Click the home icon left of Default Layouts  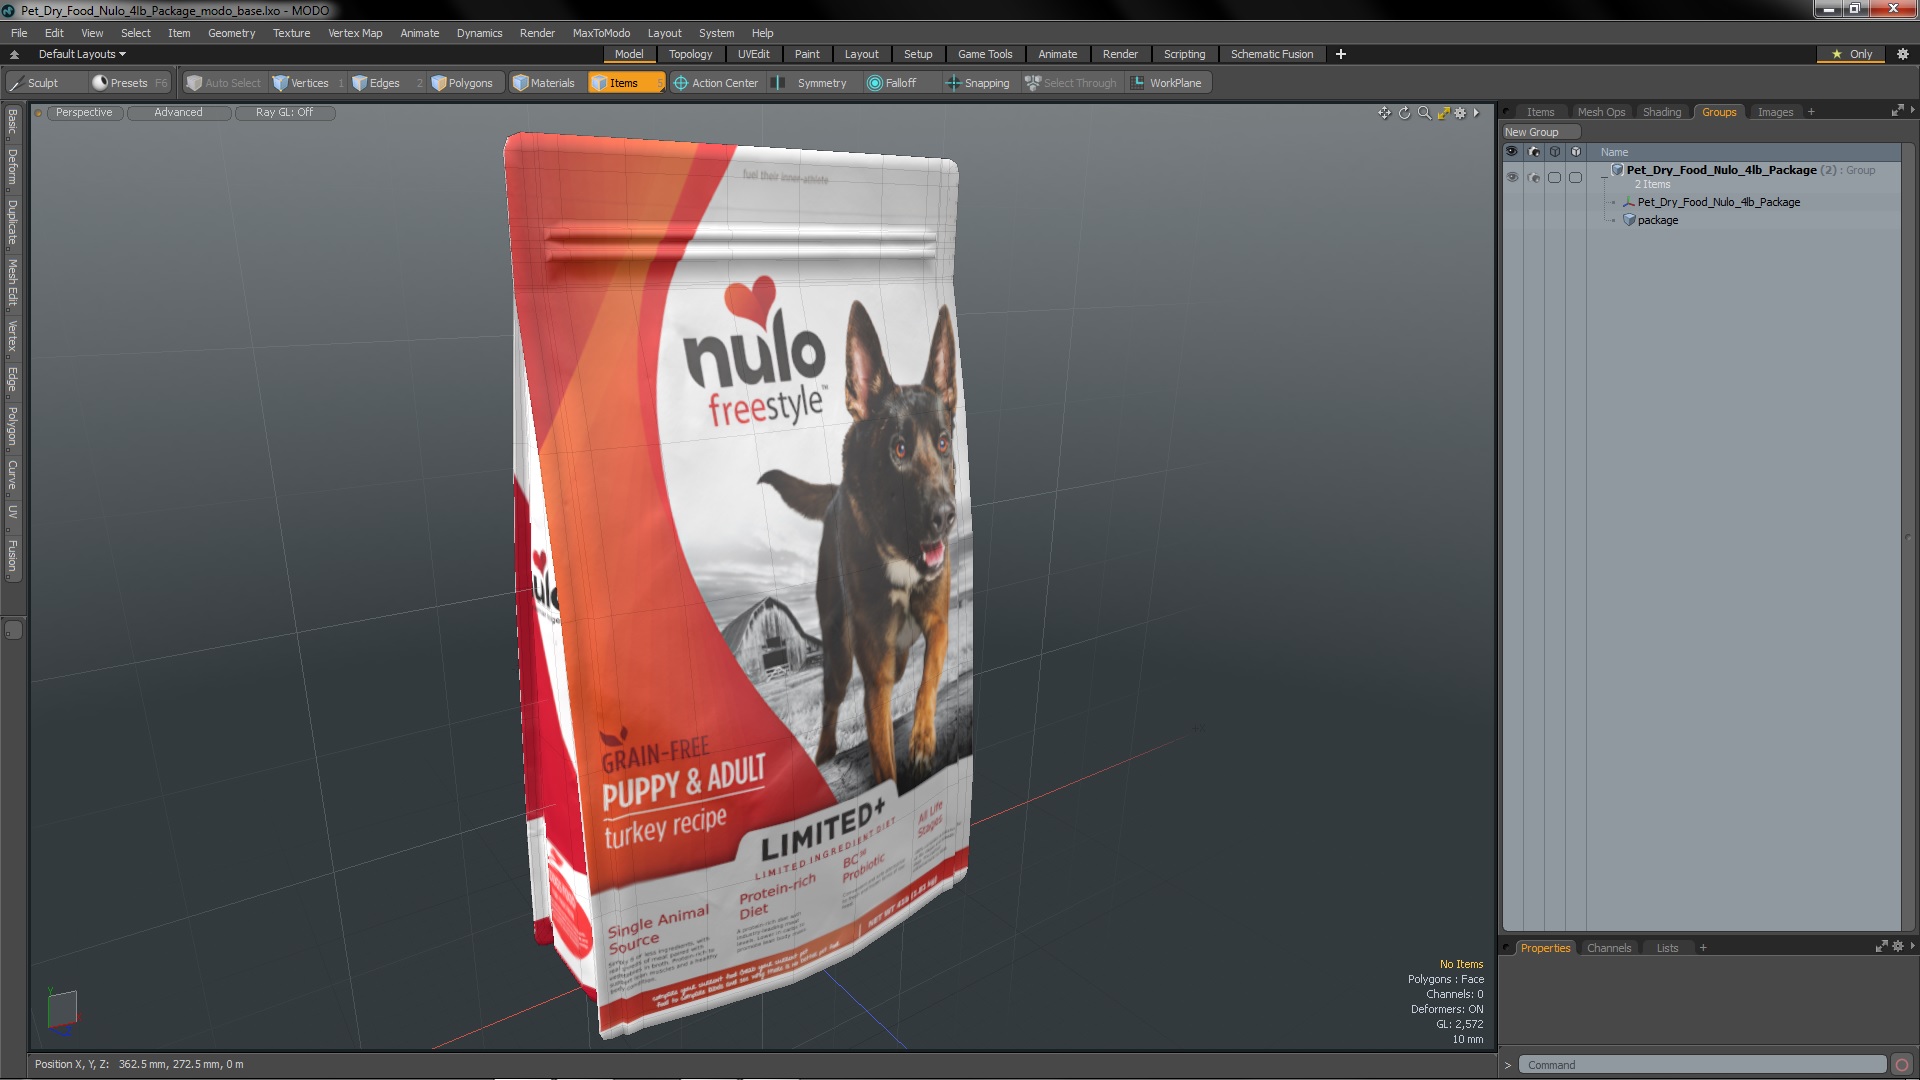point(14,54)
